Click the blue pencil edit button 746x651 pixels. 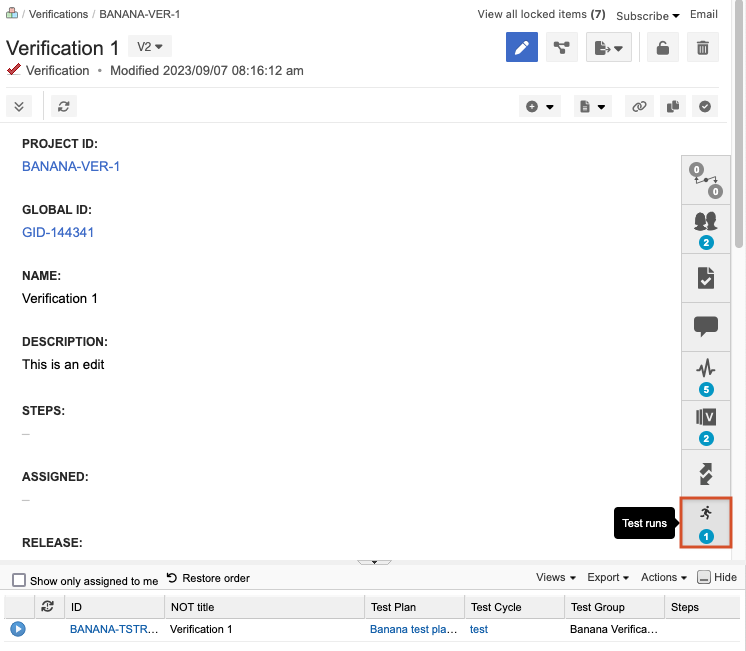tap(522, 47)
